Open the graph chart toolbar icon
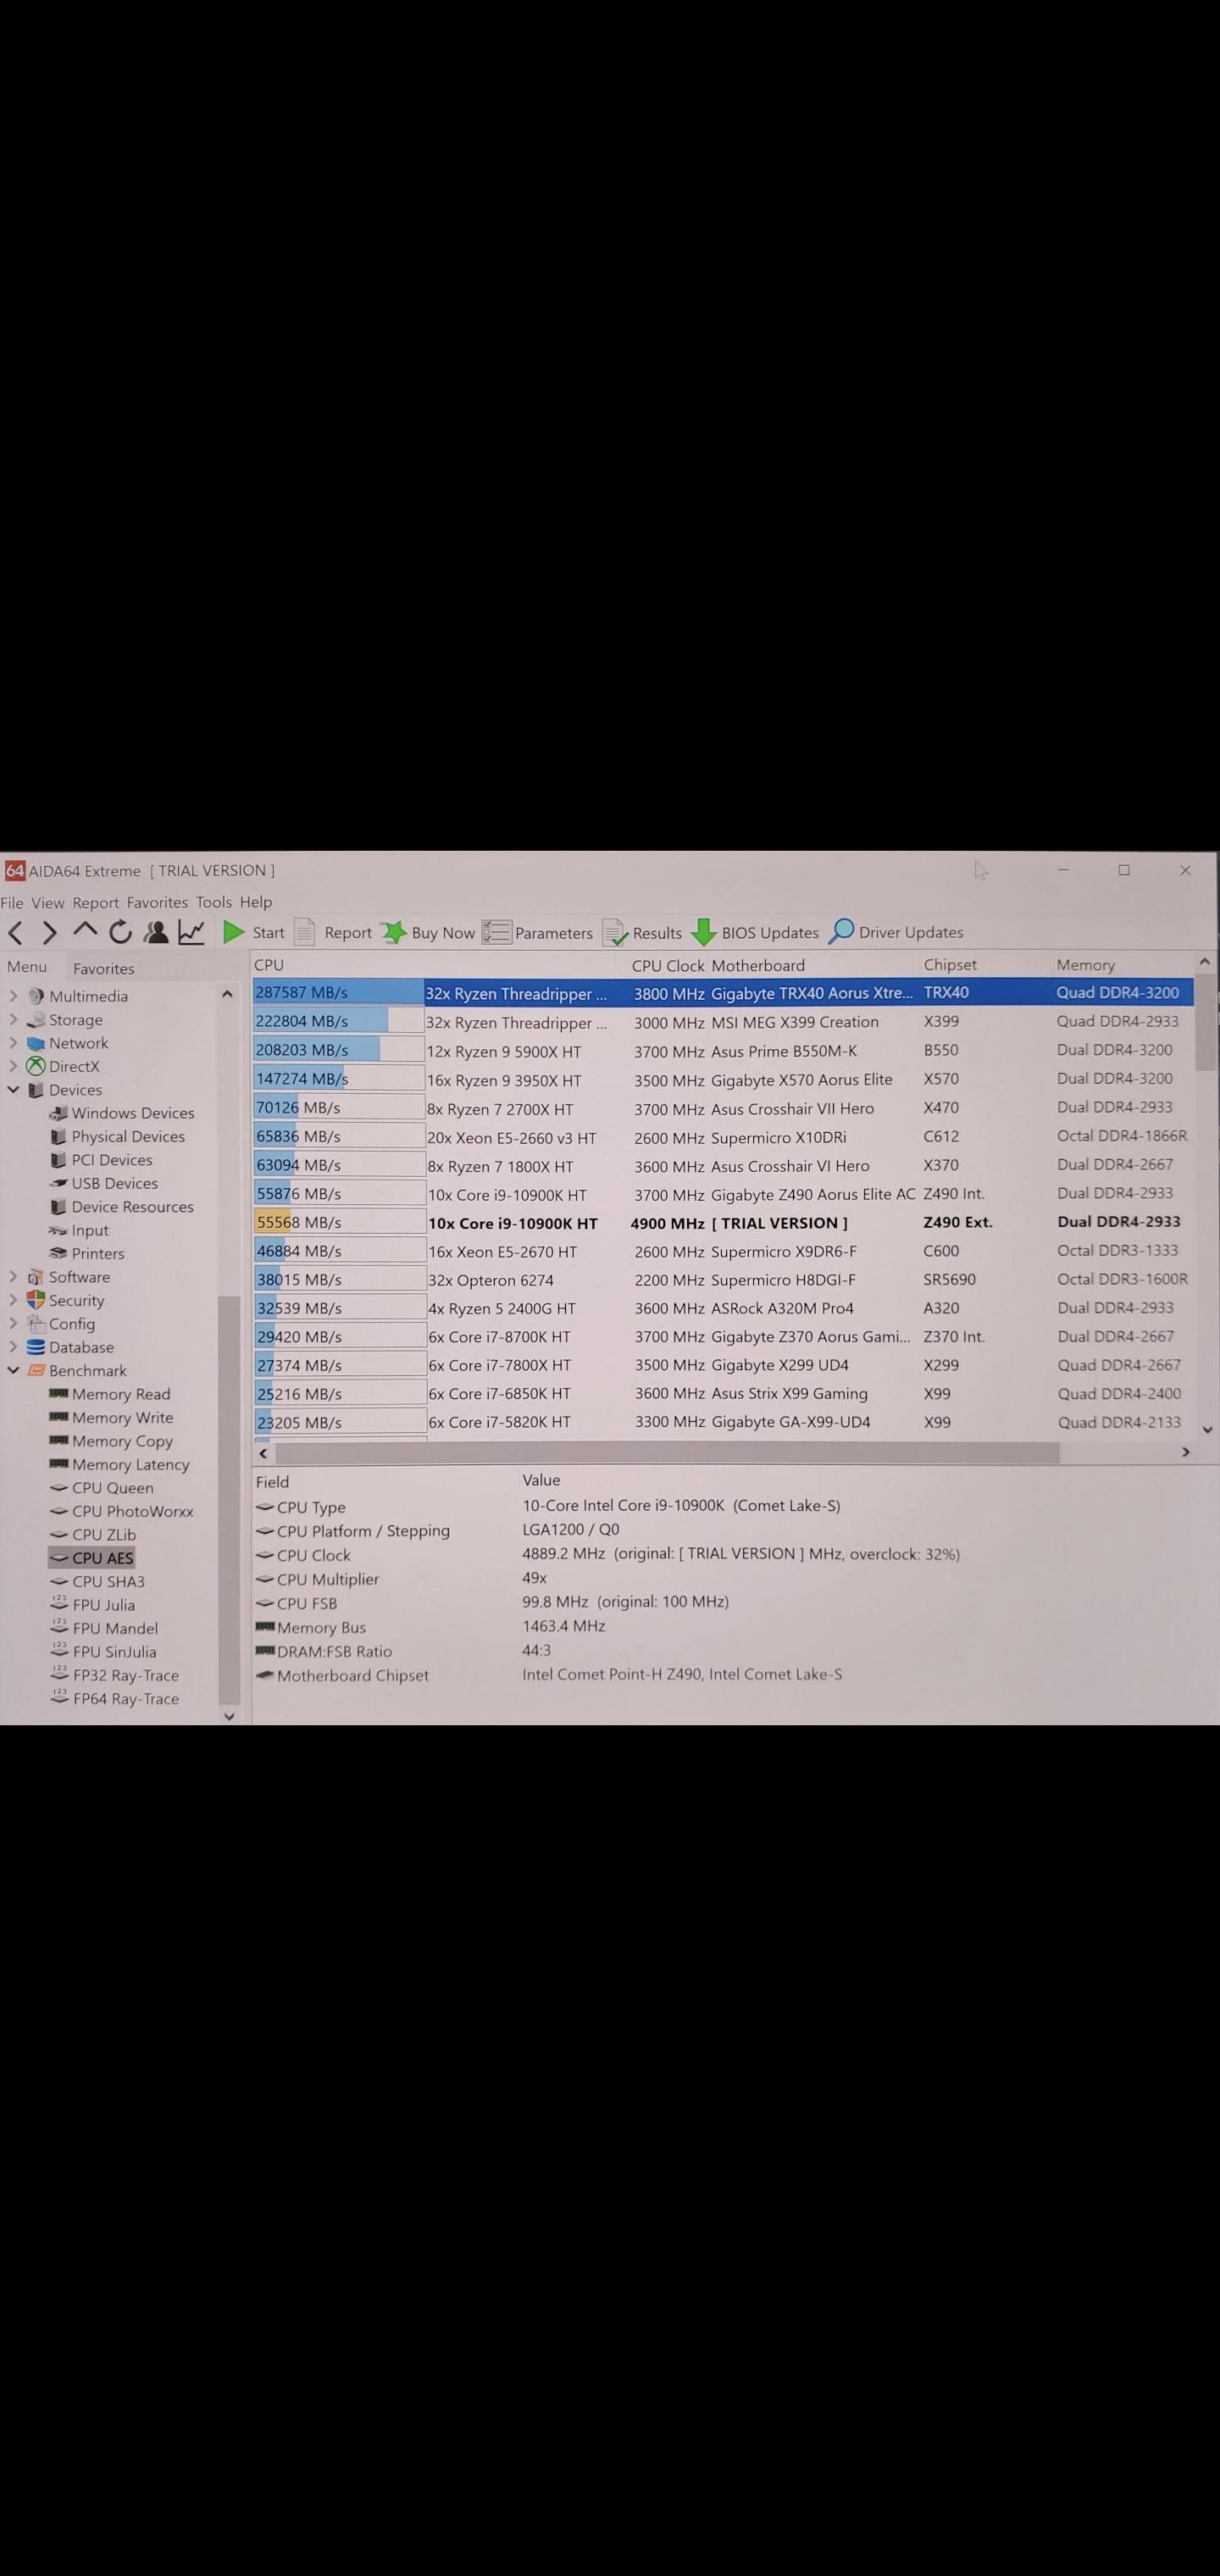The image size is (1220, 2576). [191, 932]
